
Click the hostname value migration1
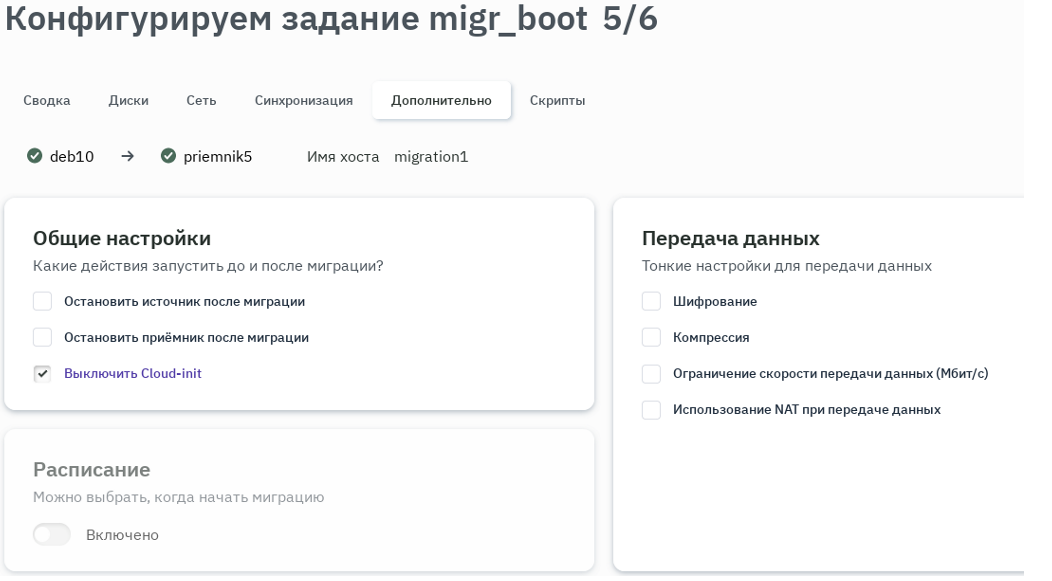pos(430,156)
